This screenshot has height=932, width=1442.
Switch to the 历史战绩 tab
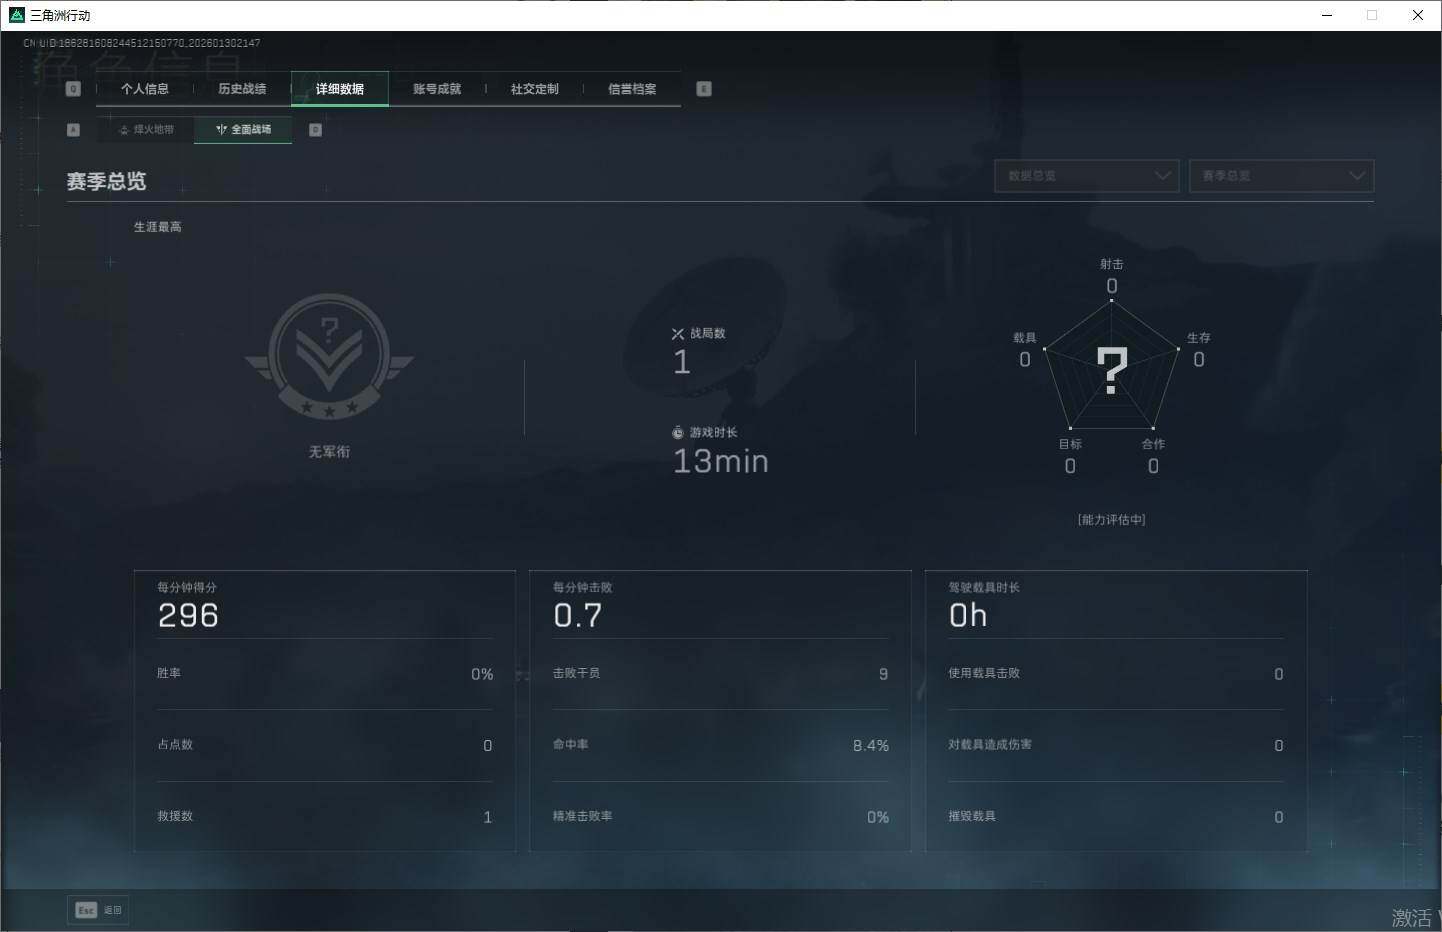pos(242,89)
